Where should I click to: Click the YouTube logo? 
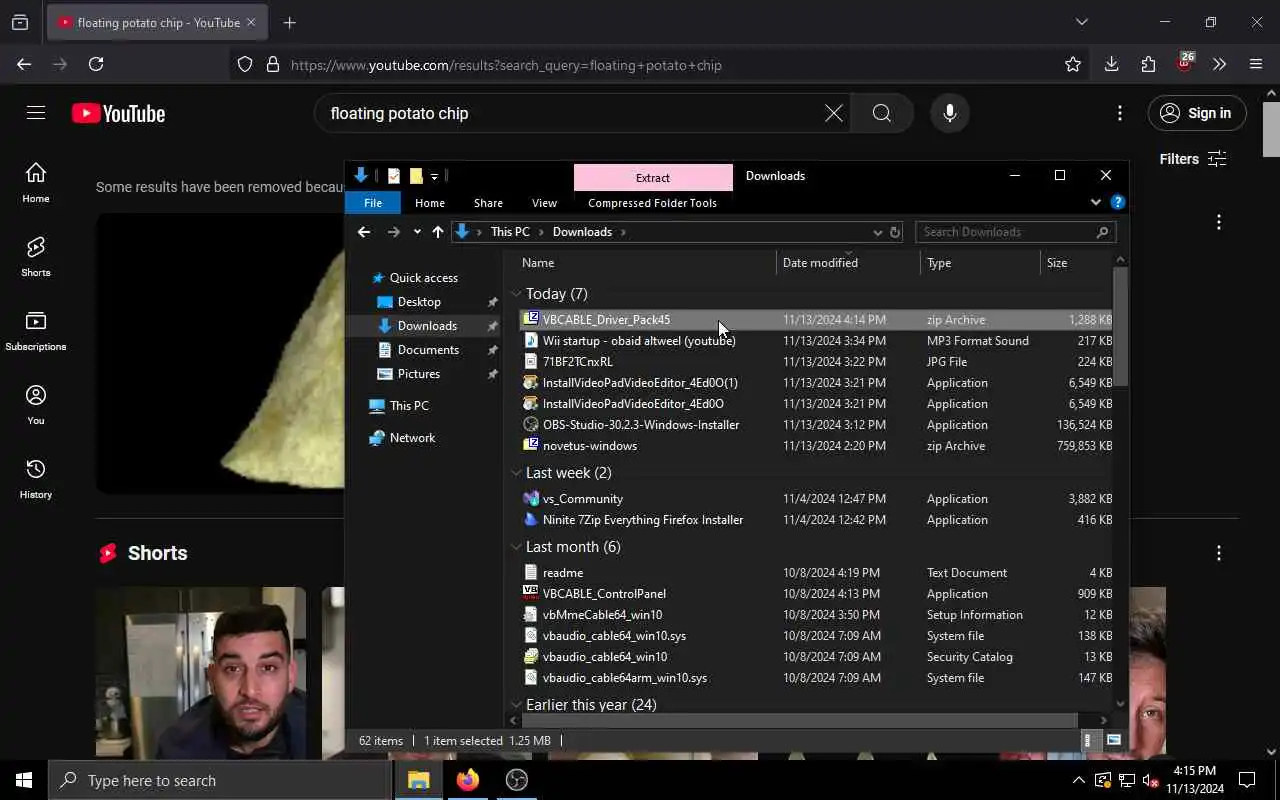(x=118, y=114)
